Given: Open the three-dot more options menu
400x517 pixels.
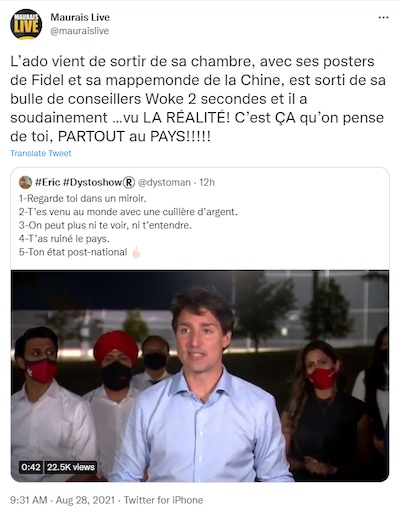Looking at the screenshot, I should [x=383, y=18].
